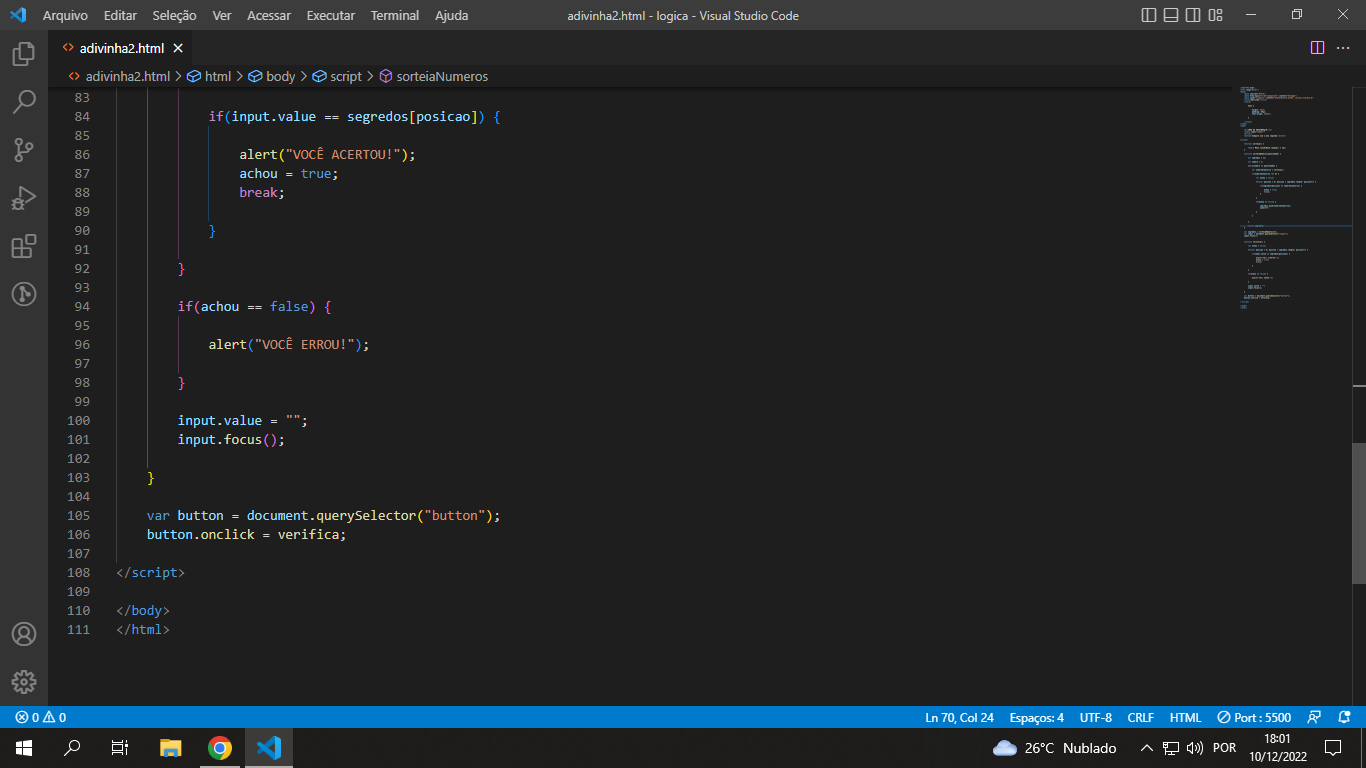Open the Executar menu

(331, 15)
